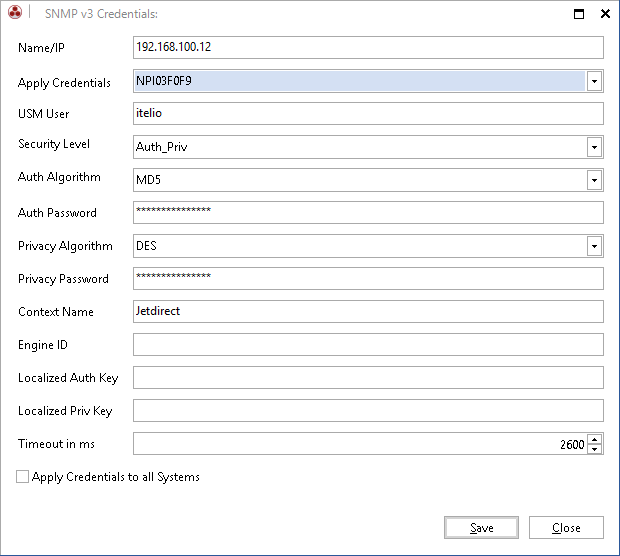Close the SNMP v3 Credentials dialog via X
620x556 pixels.
(x=605, y=14)
